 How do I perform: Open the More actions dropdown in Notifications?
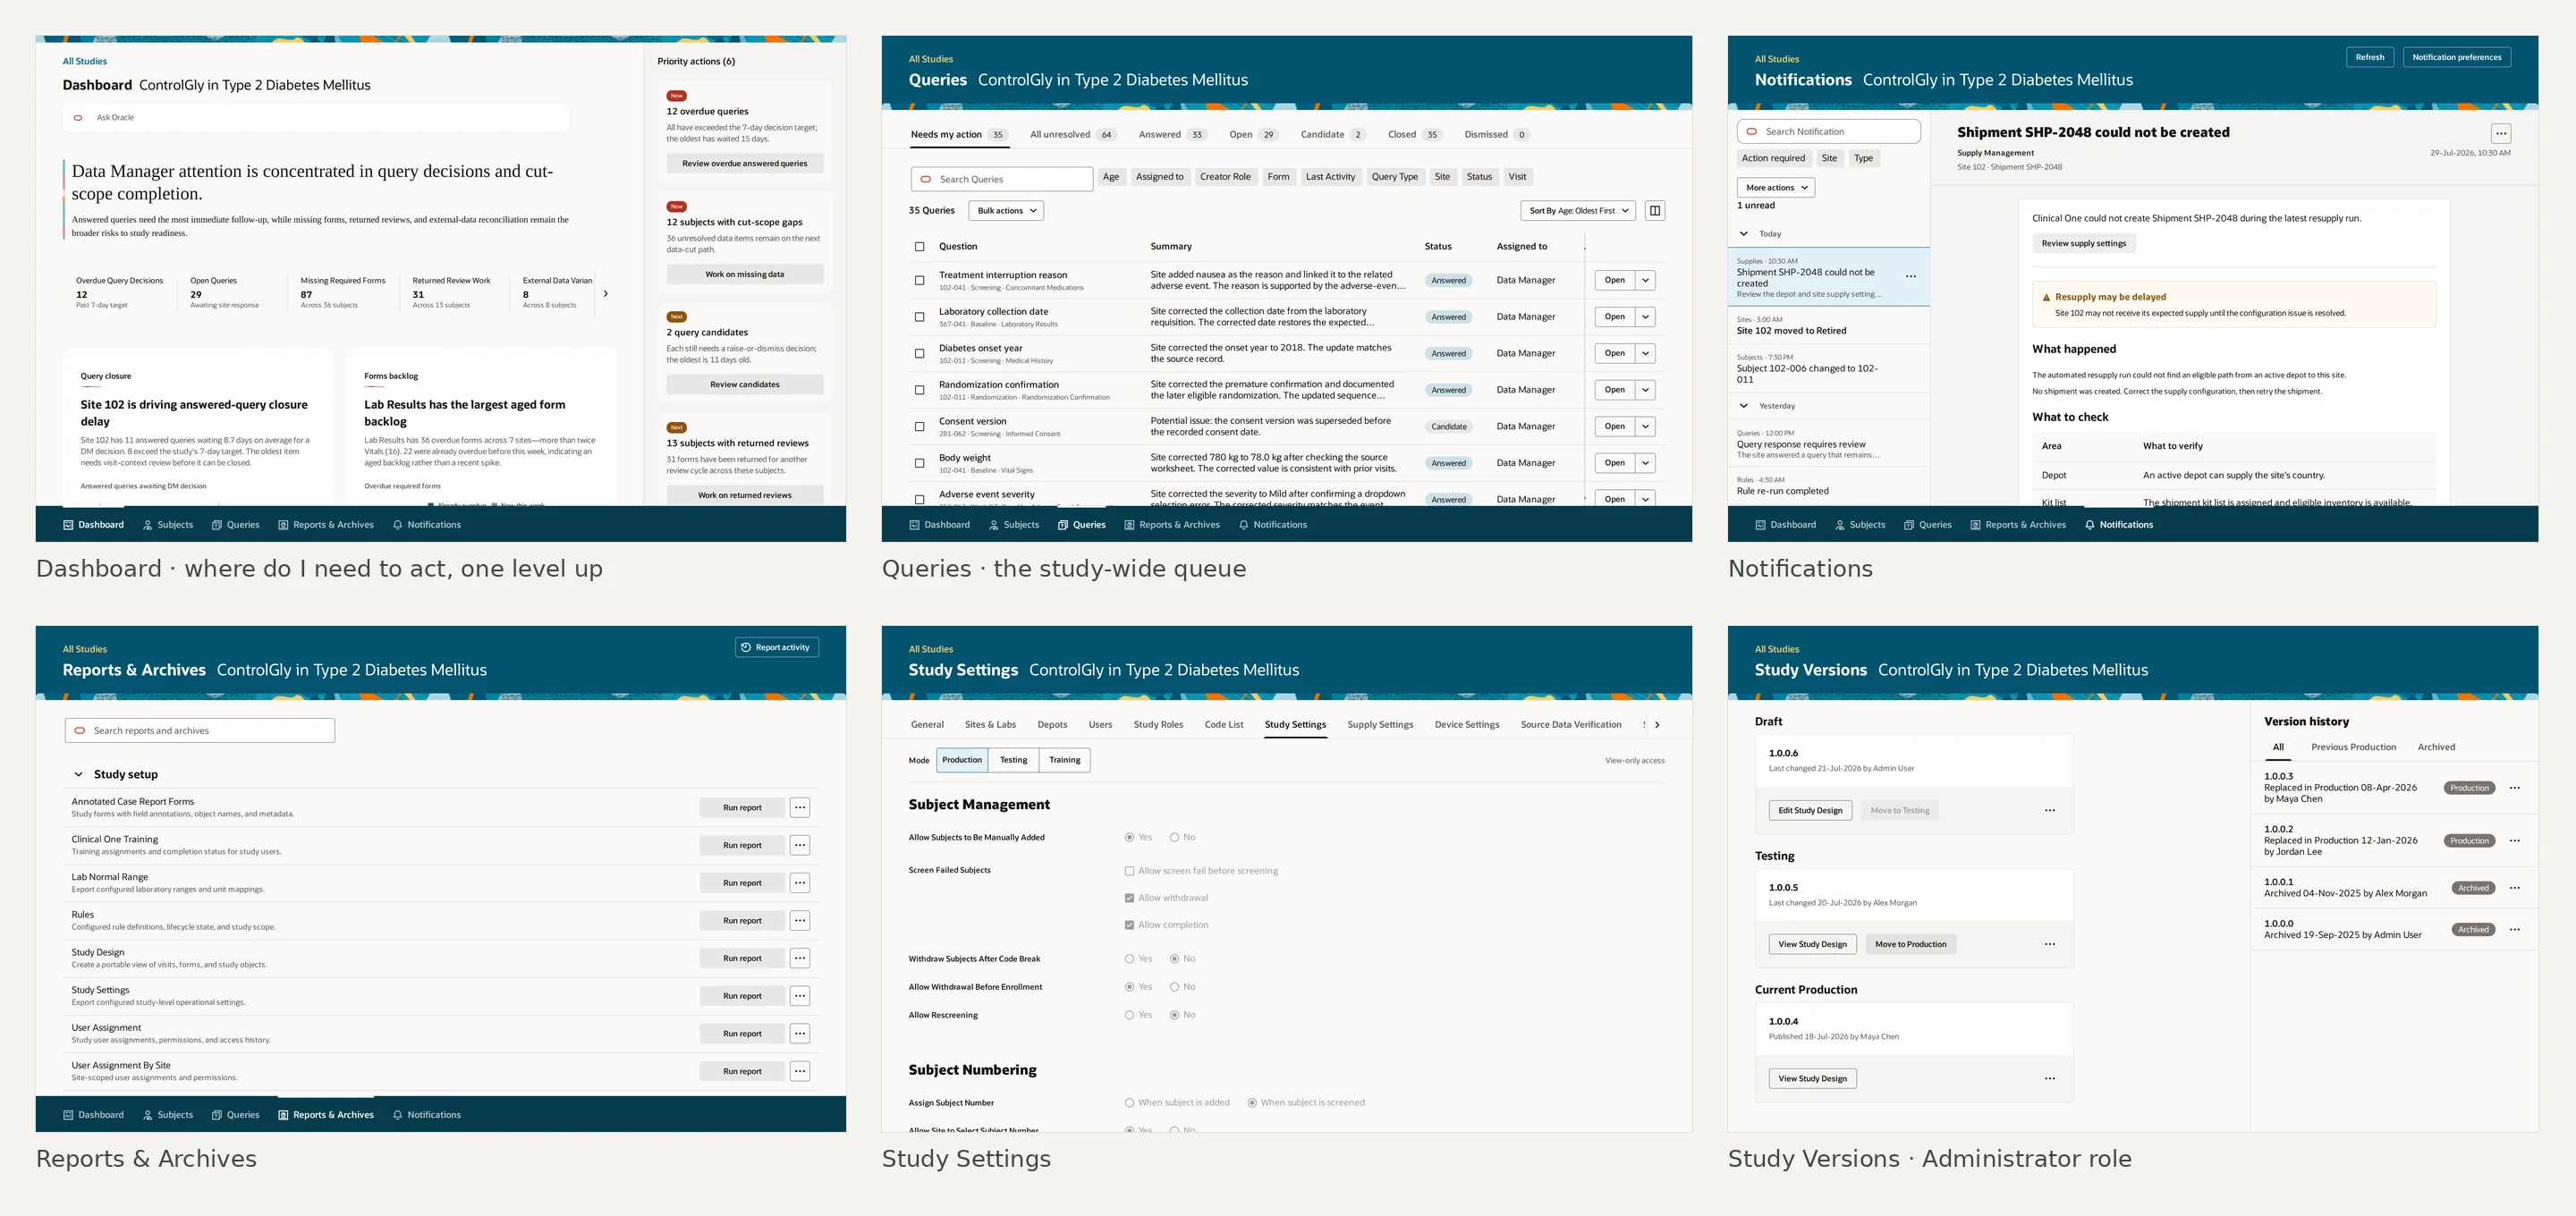tap(1776, 188)
